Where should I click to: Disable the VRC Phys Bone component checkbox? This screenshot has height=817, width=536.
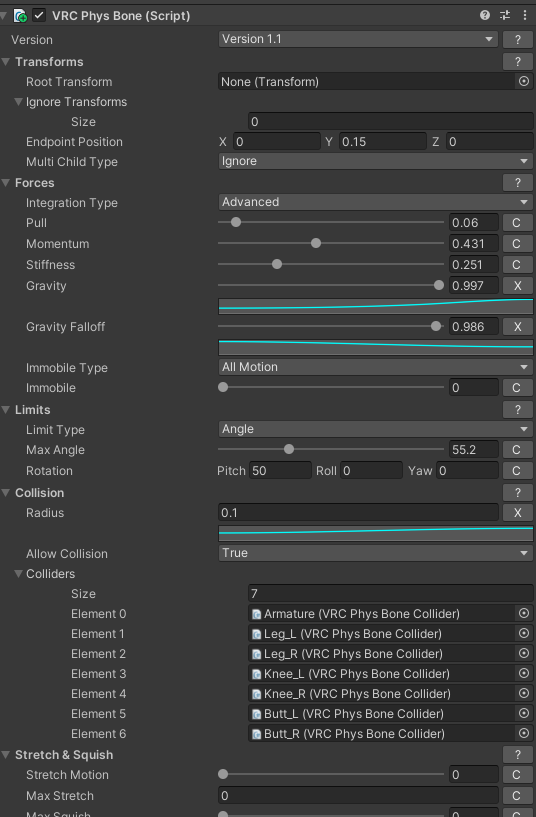pos(39,16)
